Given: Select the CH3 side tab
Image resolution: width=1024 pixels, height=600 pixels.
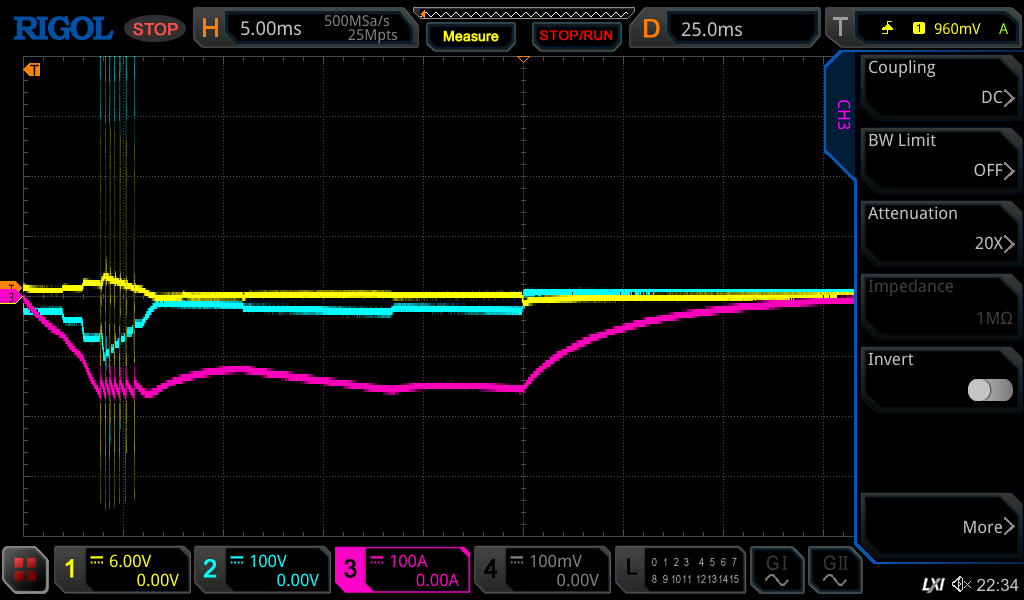Looking at the screenshot, I should coord(842,115).
